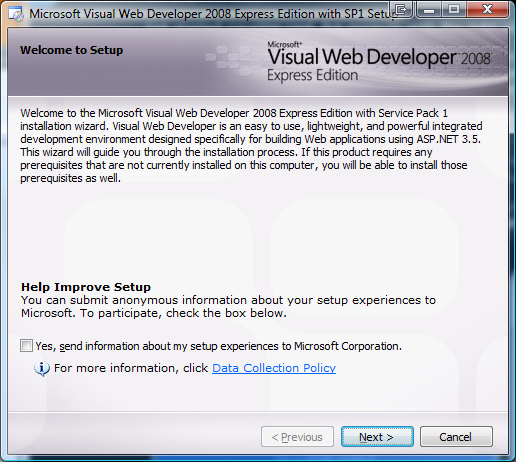Screen dimensions: 516x462
Task: Click the grayed-out Previous button
Action: [x=297, y=437]
